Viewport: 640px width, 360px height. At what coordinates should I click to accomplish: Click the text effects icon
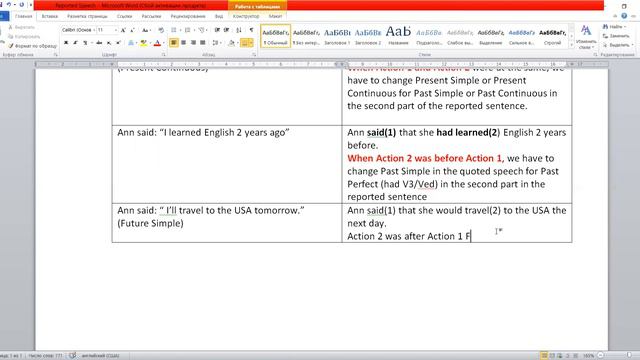131,42
